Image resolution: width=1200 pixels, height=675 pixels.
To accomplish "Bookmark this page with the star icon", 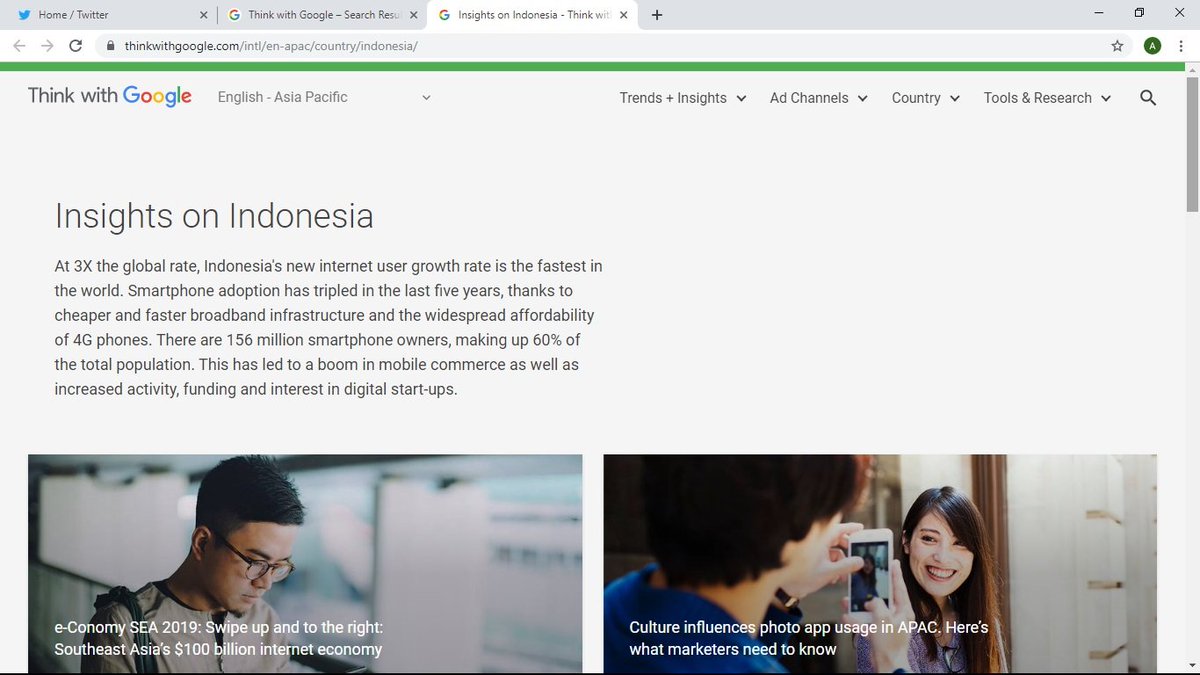I will 1117,46.
